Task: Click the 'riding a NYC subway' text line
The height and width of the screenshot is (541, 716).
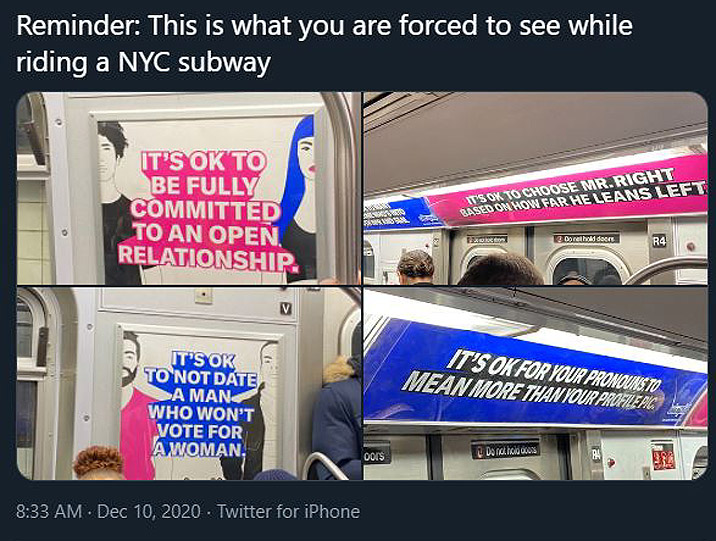Action: [143, 61]
